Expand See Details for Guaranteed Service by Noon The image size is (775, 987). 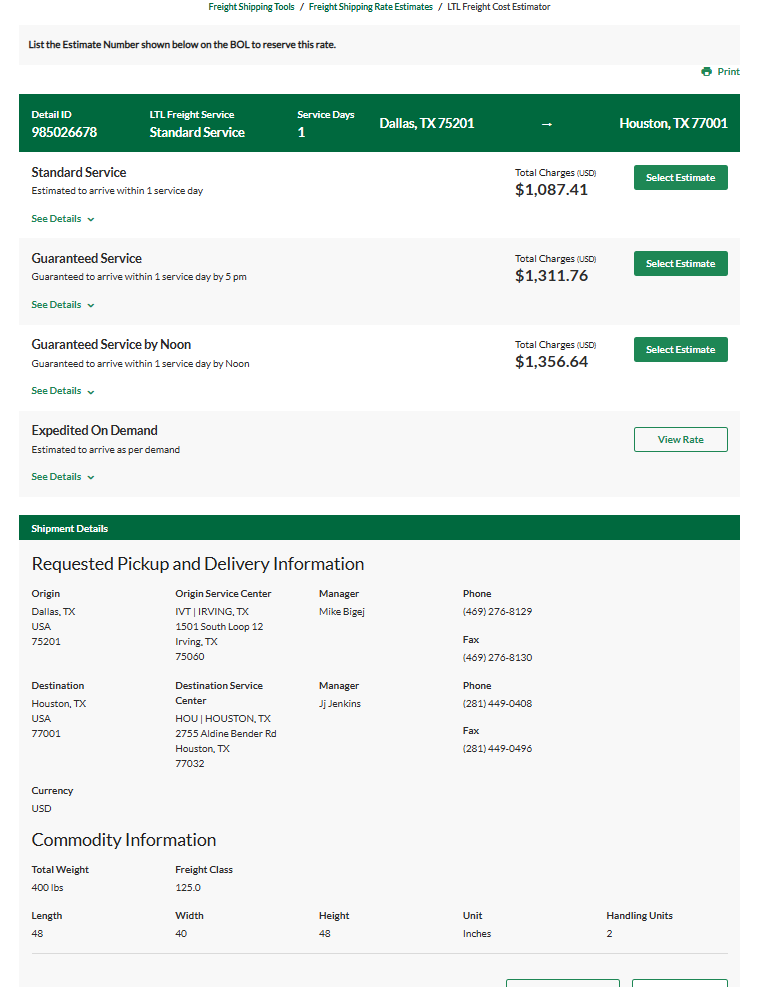point(63,391)
